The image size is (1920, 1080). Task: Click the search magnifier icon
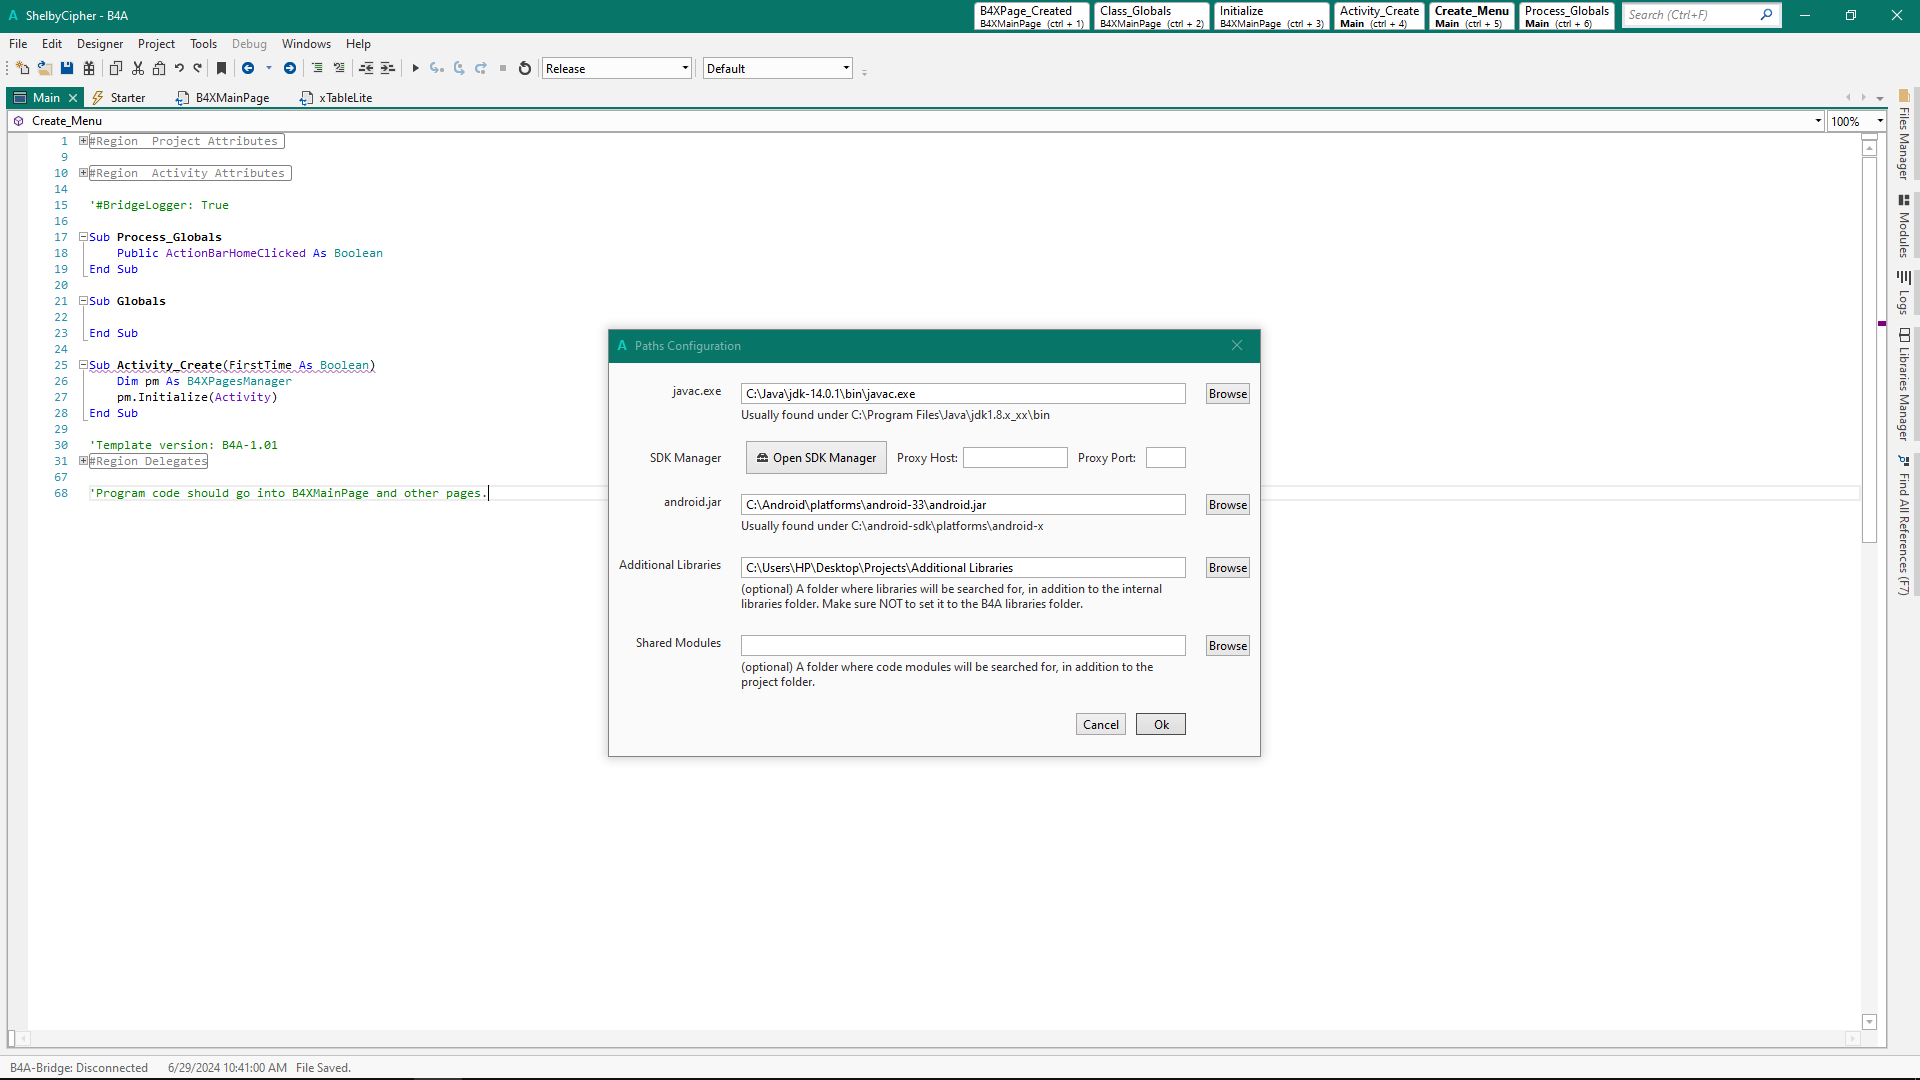(1767, 15)
